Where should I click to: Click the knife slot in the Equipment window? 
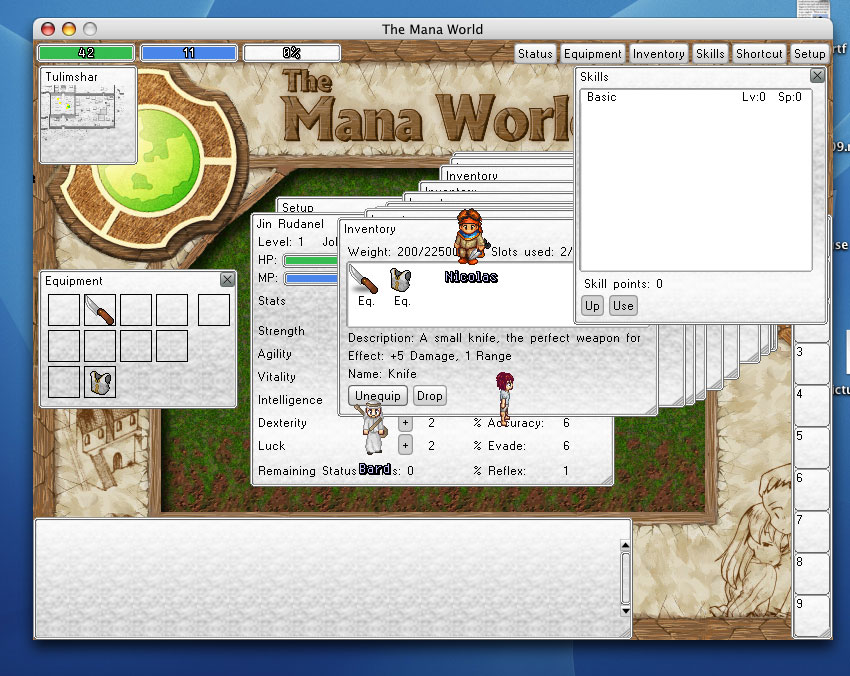click(x=100, y=310)
